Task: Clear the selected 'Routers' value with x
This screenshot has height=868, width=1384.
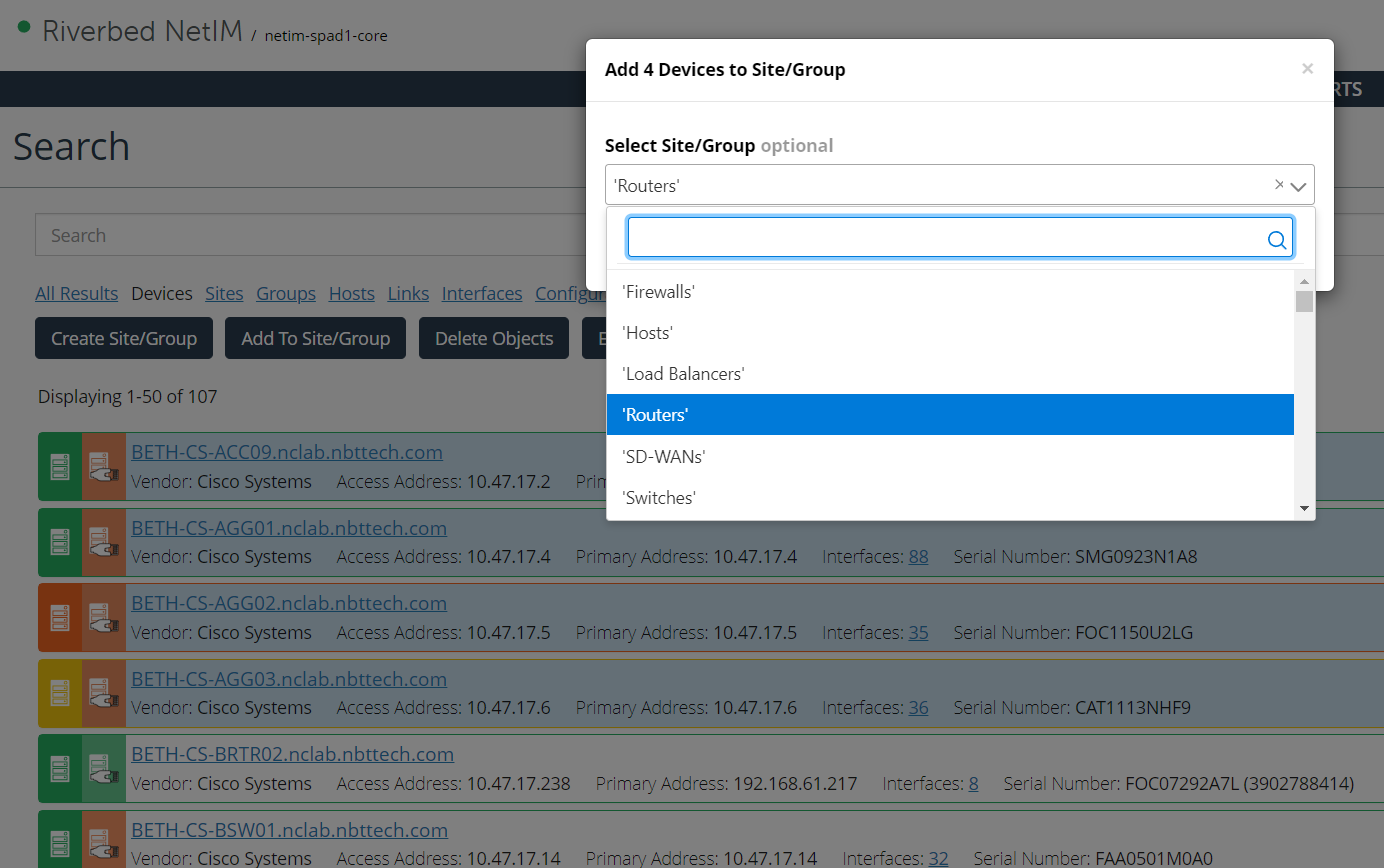Action: (1278, 184)
